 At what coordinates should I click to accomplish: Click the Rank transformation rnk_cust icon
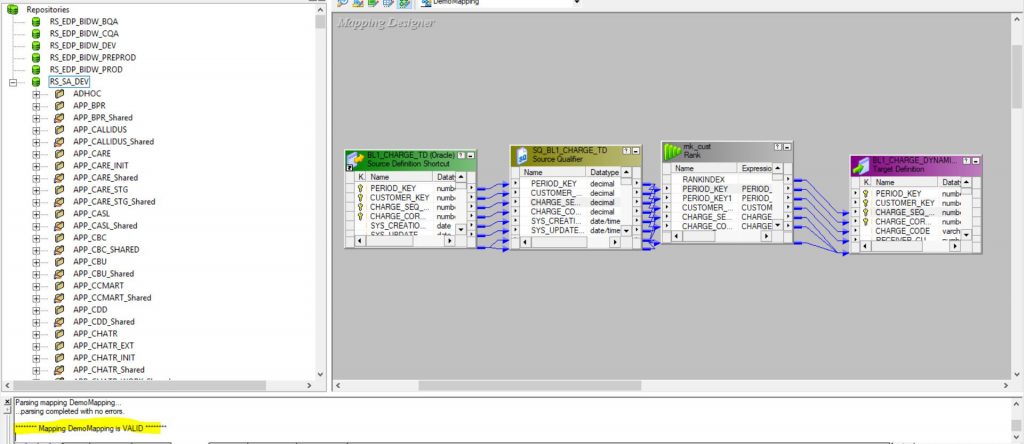(x=673, y=151)
